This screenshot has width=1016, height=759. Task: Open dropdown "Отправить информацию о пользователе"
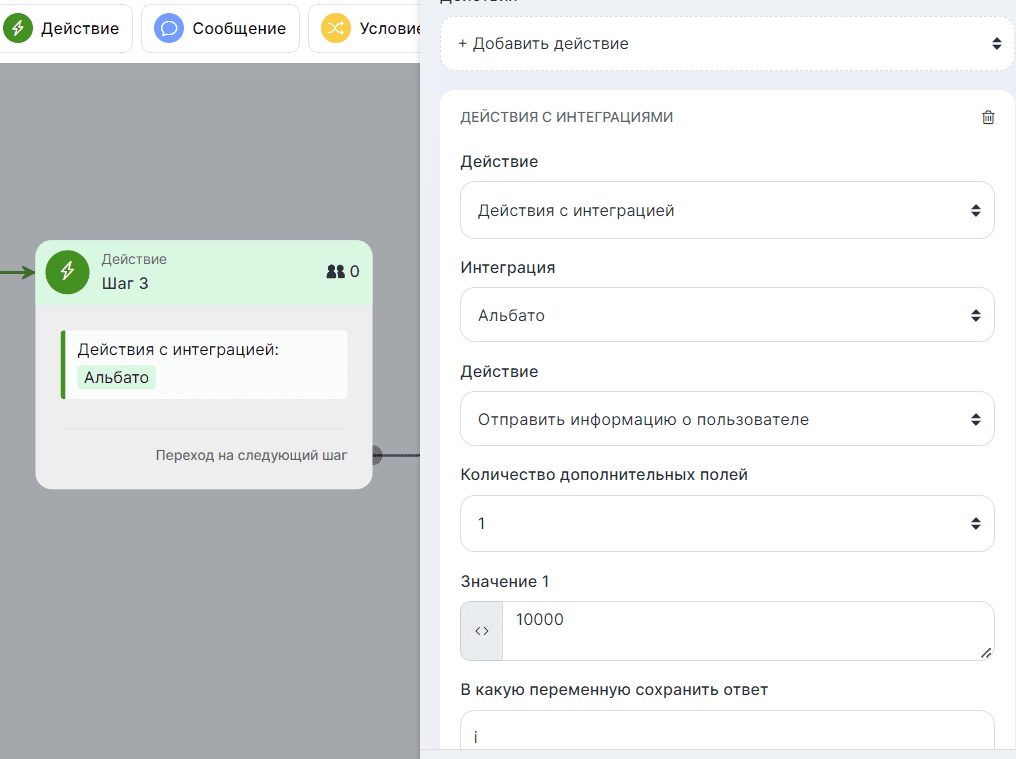coord(727,419)
